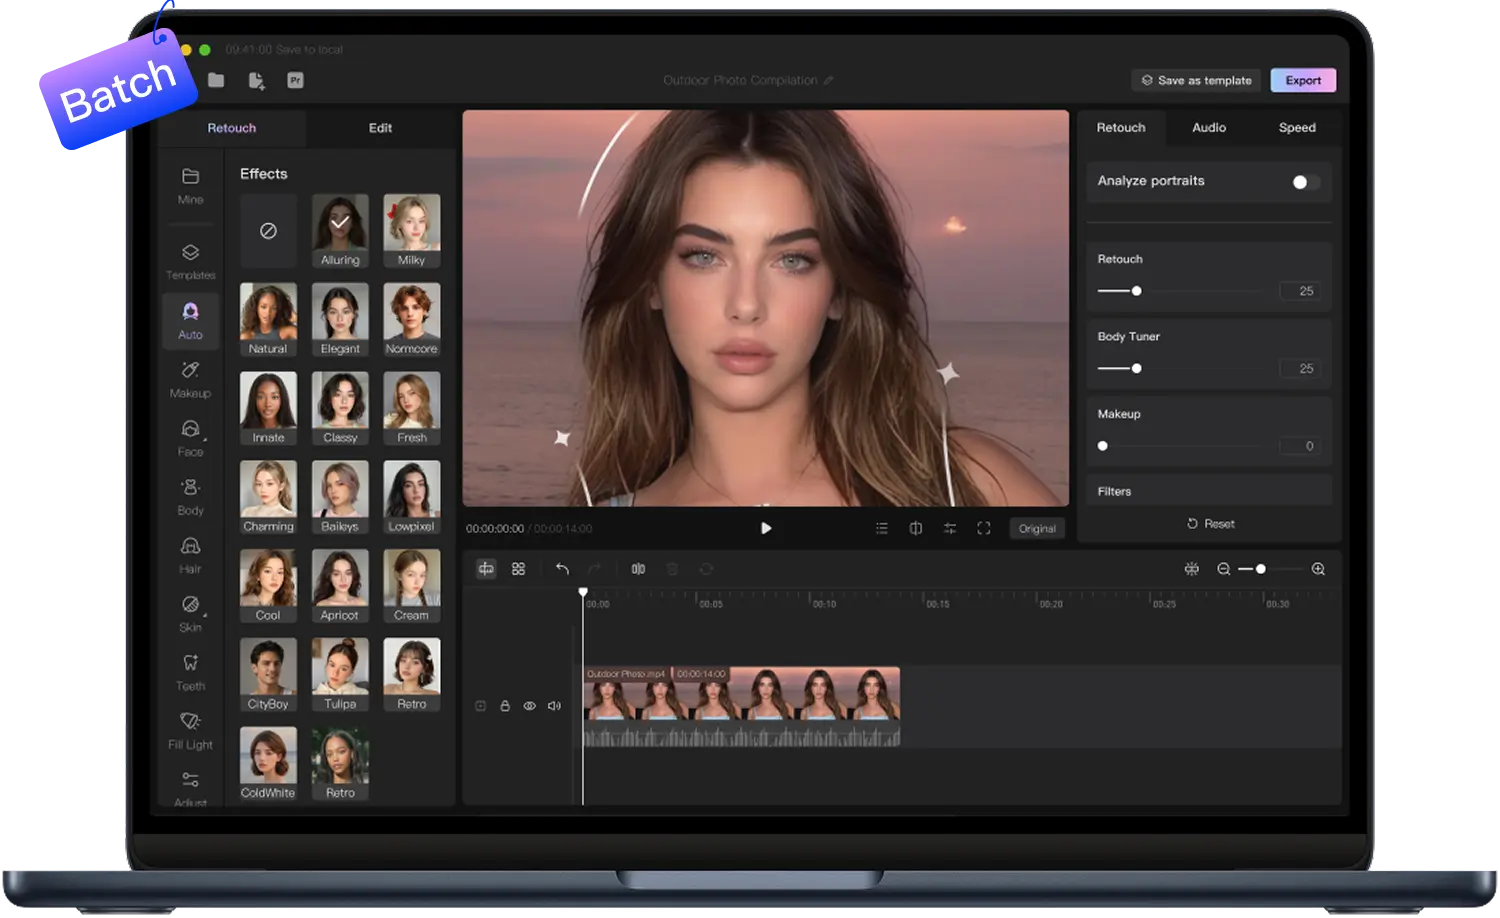Lock the video track
The image size is (1500, 918).
[x=505, y=706]
